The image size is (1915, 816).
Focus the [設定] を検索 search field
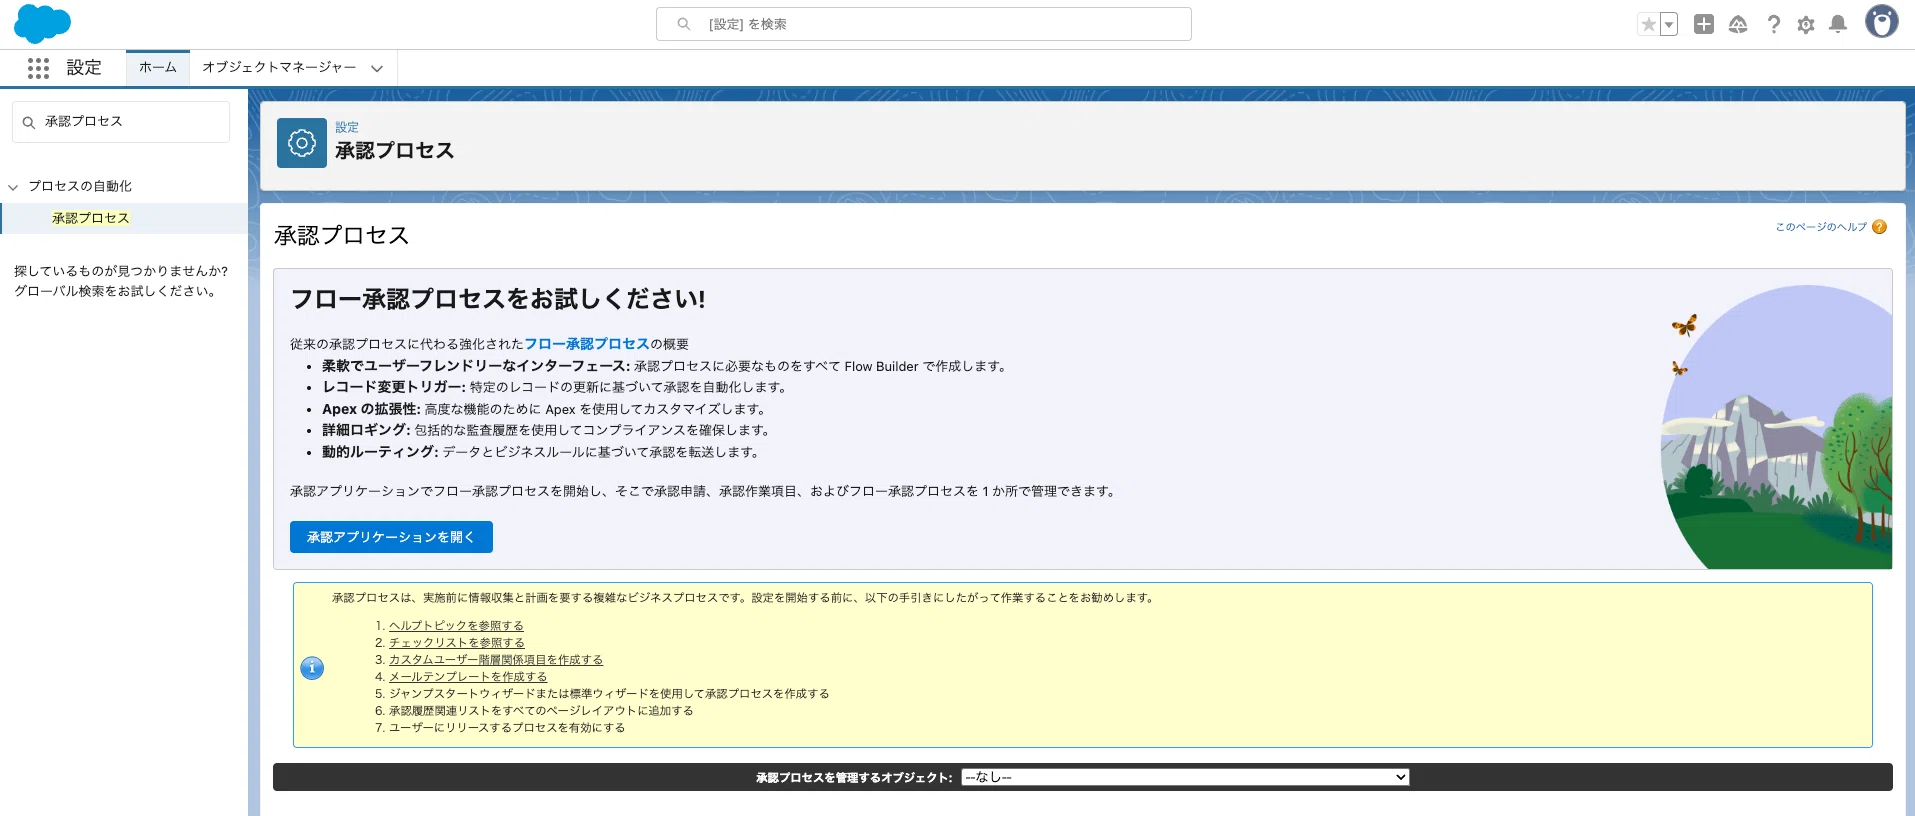click(x=923, y=24)
